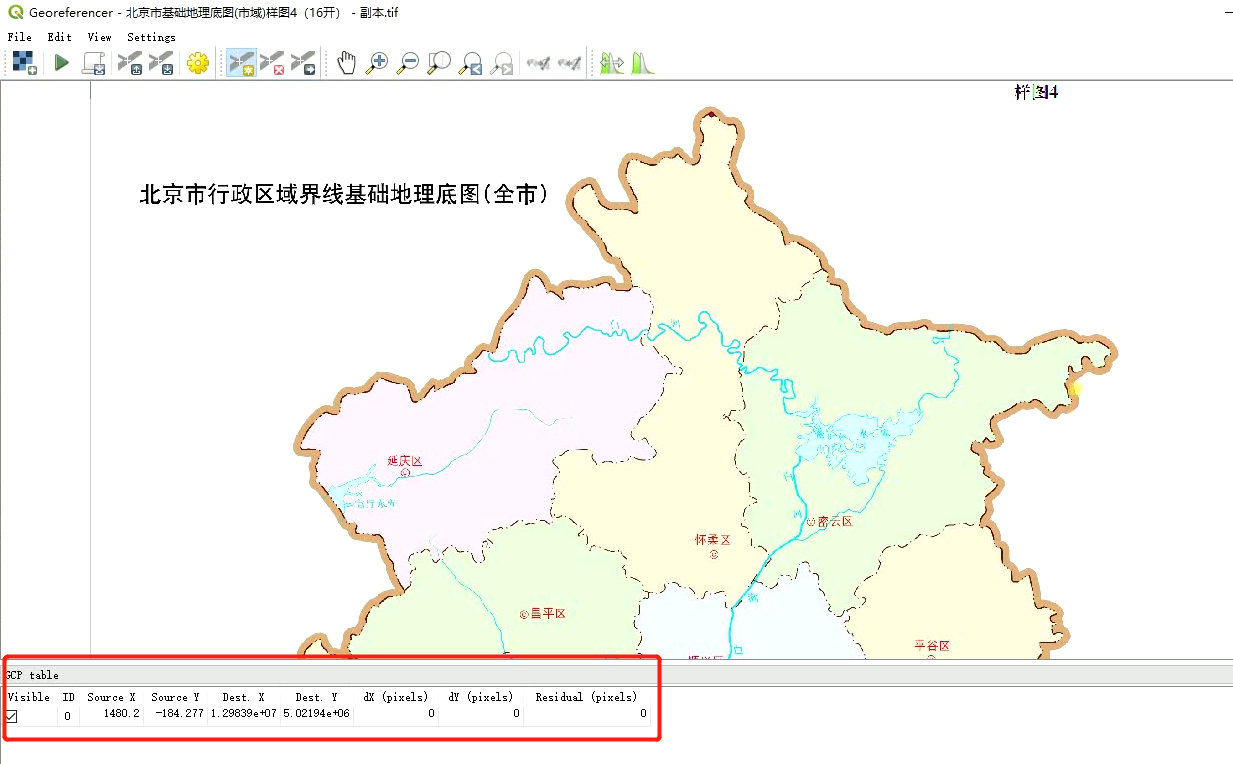Viewport: 1233px width, 764px height.
Task: Open the View menu
Action: pos(100,37)
